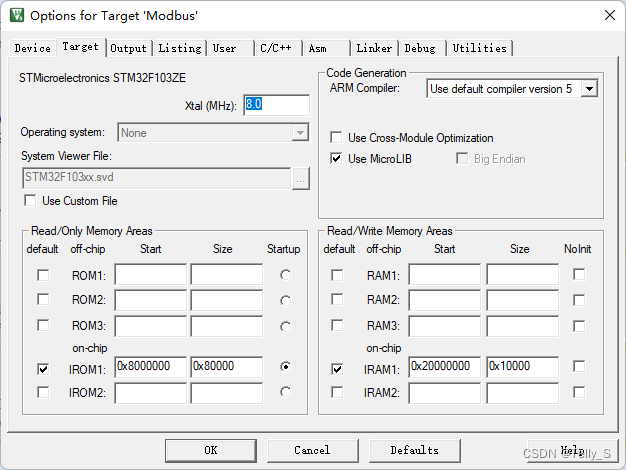Viewport: 626px width, 470px height.
Task: Check the IRAM2 default checkbox
Action: [x=337, y=392]
